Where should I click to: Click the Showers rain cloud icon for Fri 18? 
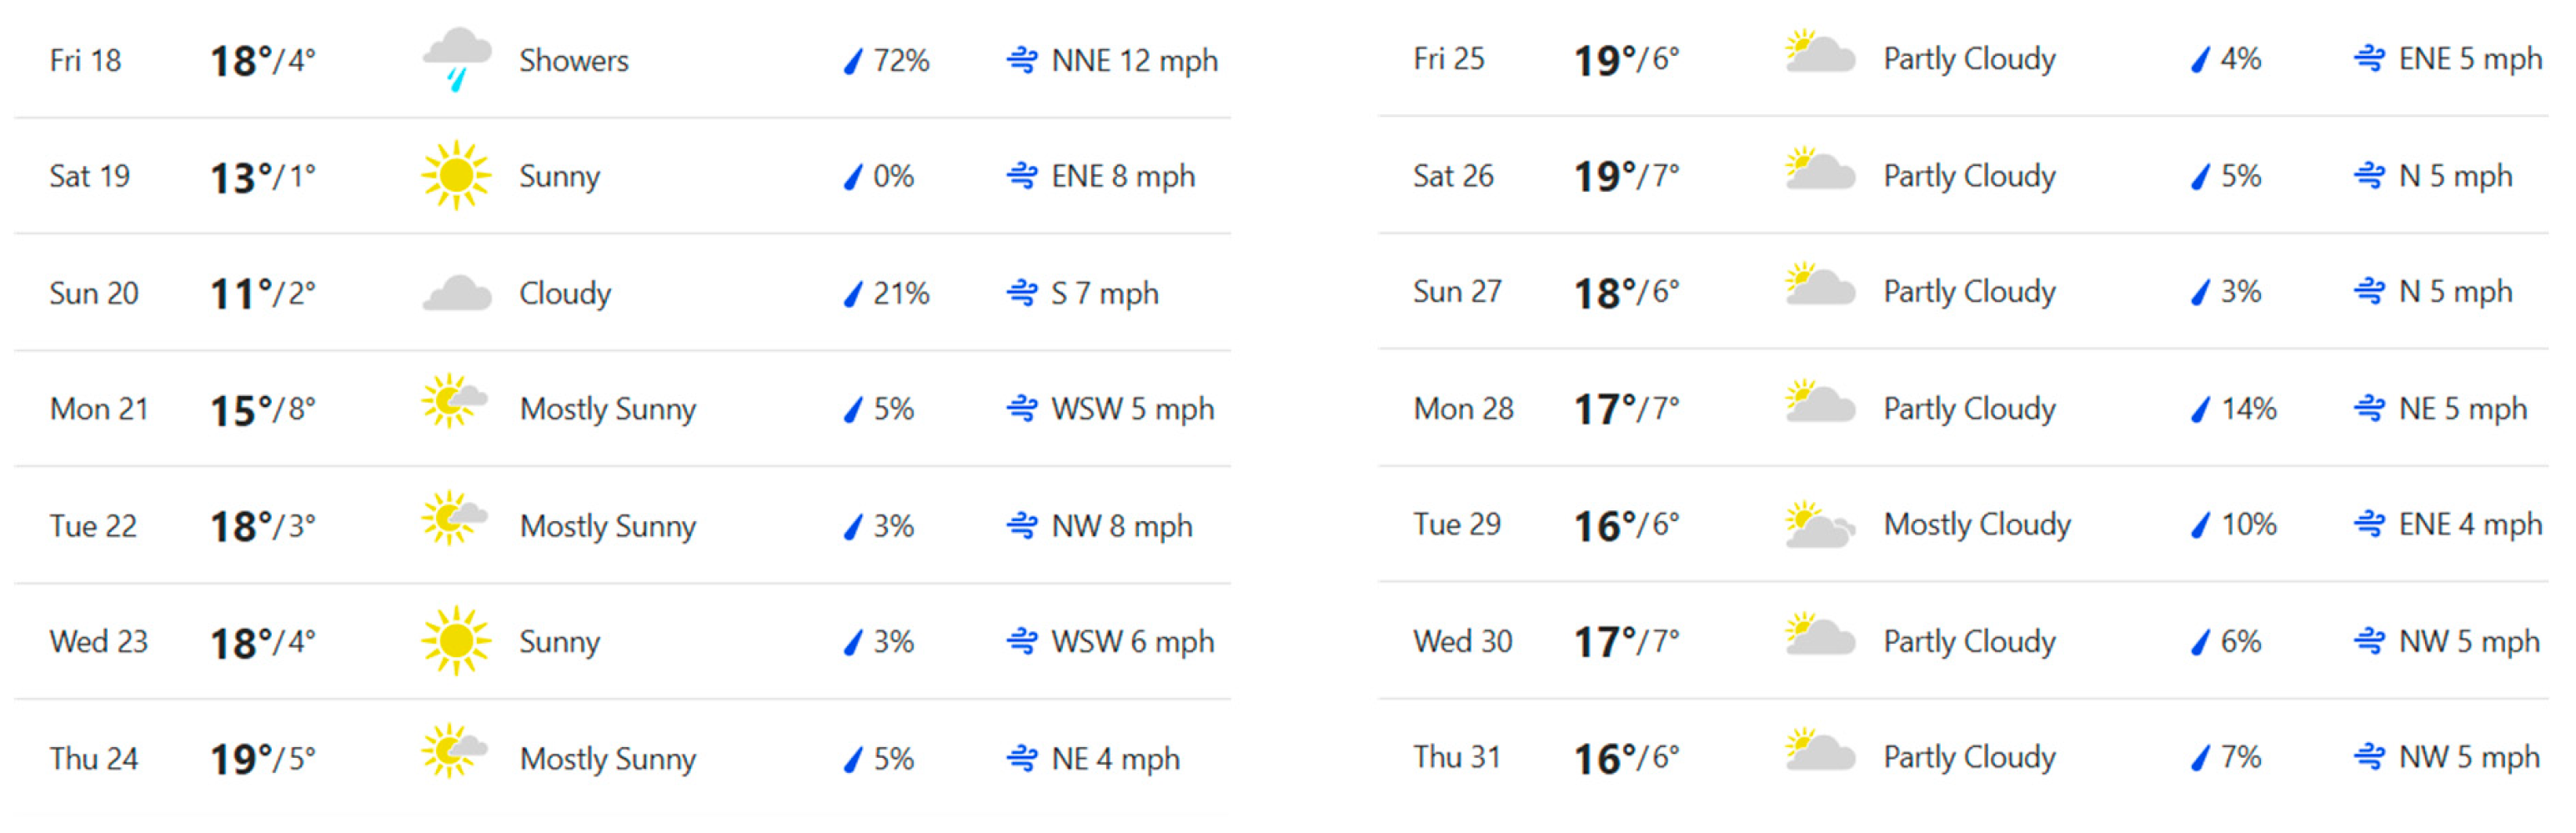click(457, 58)
